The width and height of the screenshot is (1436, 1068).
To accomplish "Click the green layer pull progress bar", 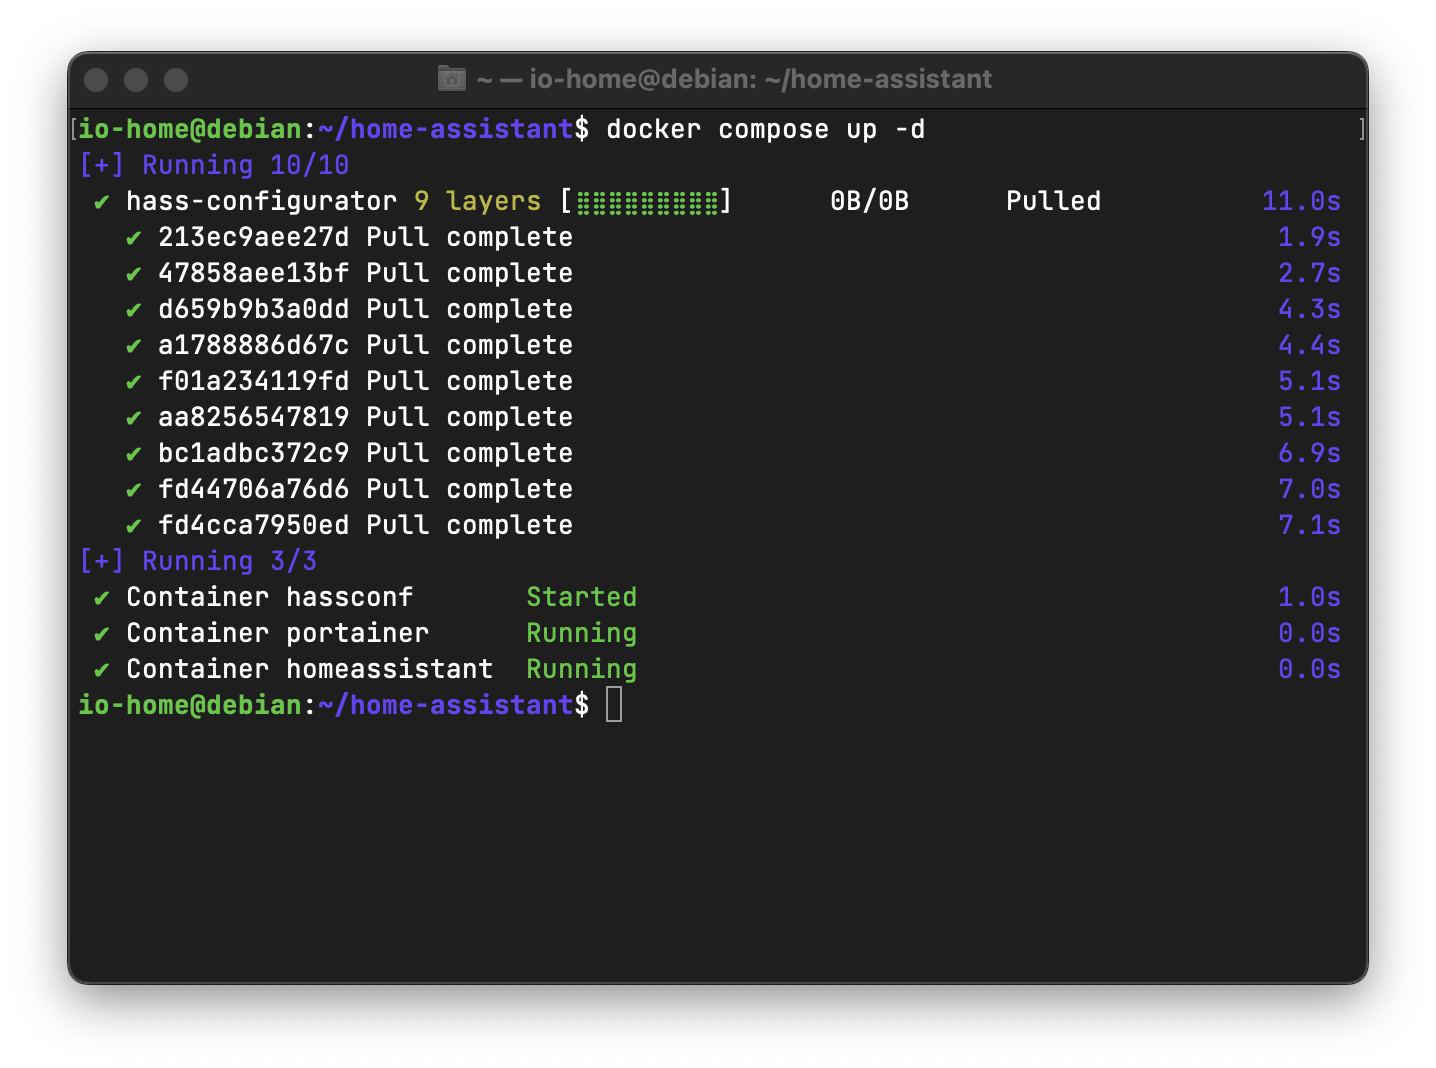I will [x=648, y=200].
